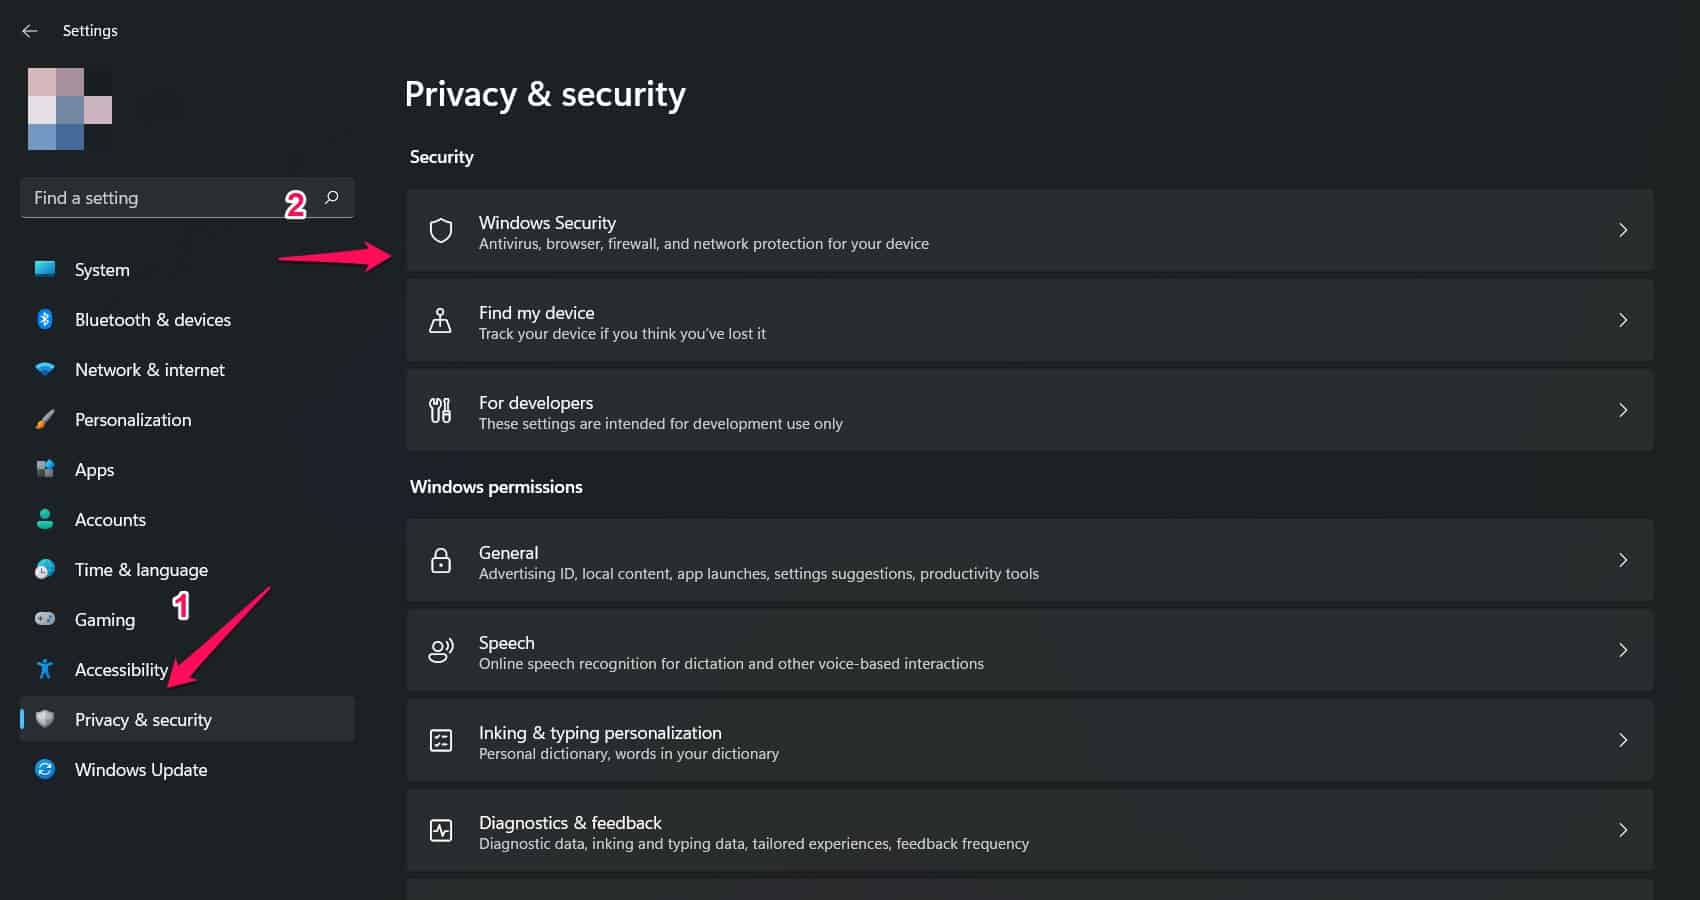Click the General lock icon

(440, 561)
